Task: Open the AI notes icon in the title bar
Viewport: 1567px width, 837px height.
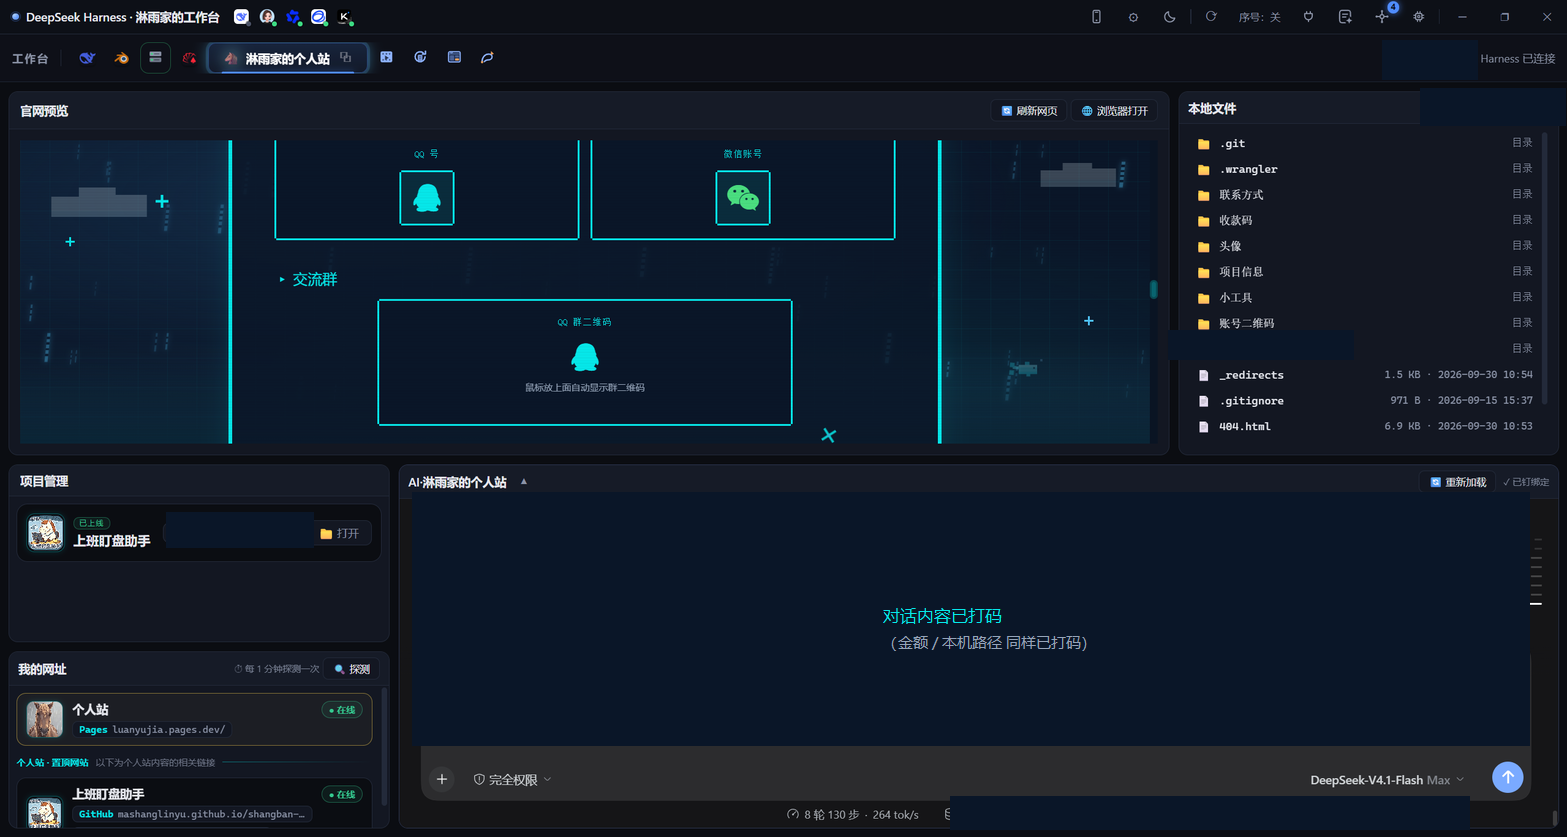Action: (1345, 17)
